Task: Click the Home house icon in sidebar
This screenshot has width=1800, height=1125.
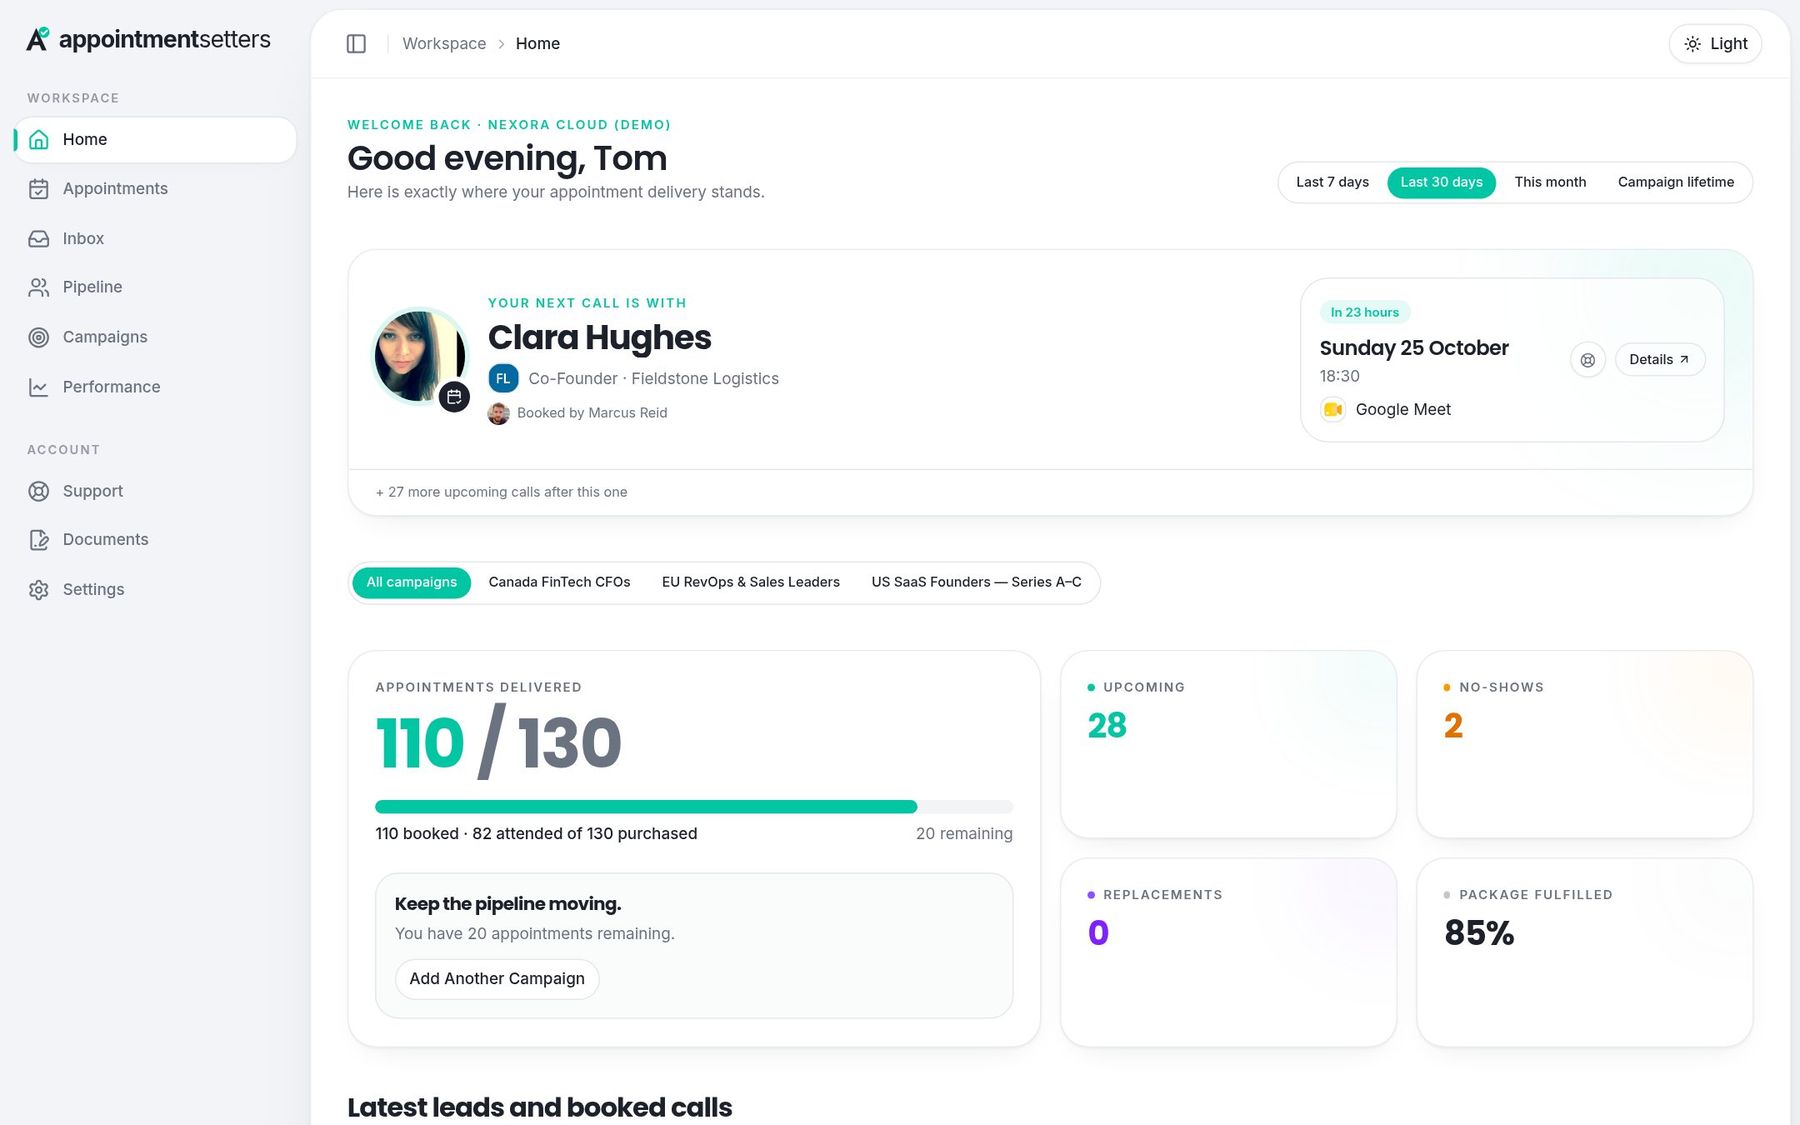Action: pos(39,140)
